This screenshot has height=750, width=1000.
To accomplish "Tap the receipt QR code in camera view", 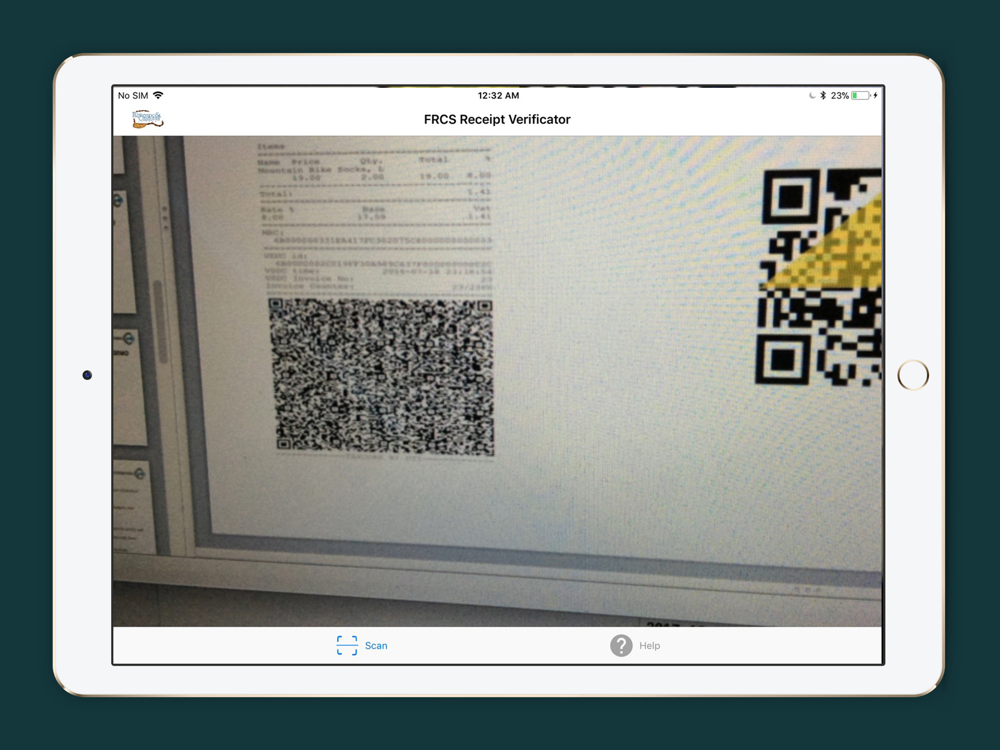I will [x=381, y=376].
